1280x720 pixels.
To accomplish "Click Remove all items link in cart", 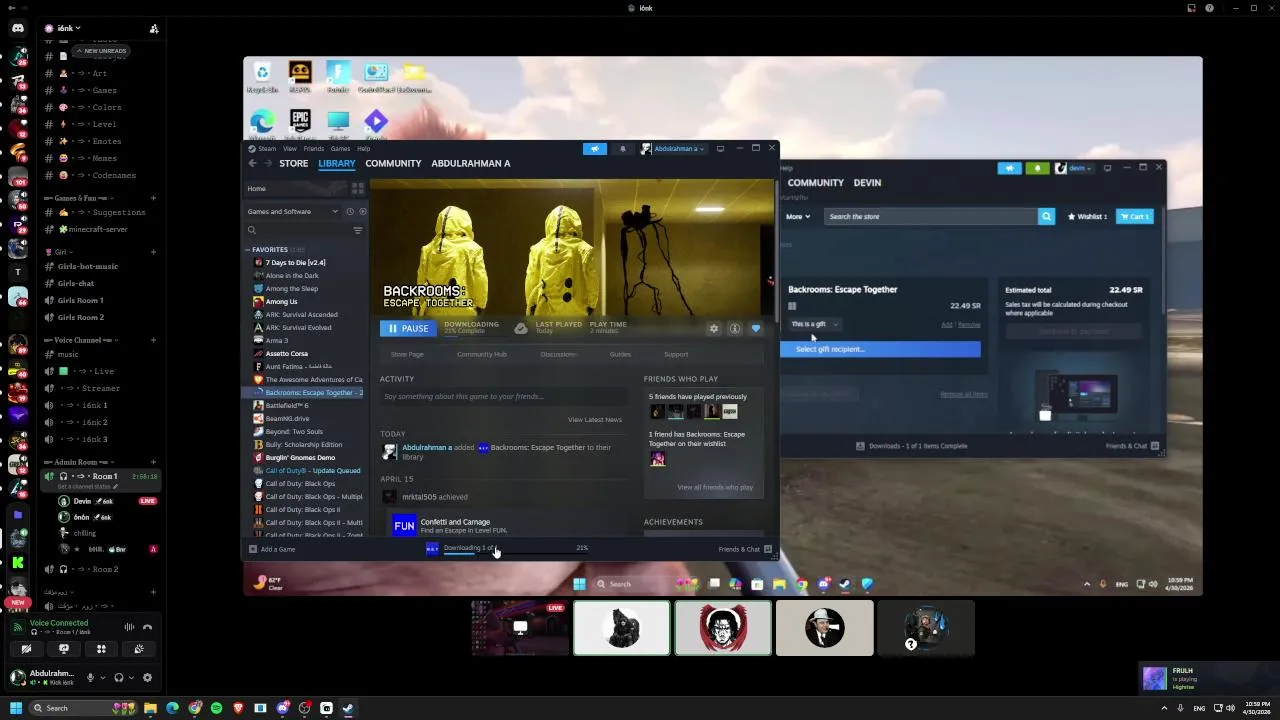I will 964,394.
